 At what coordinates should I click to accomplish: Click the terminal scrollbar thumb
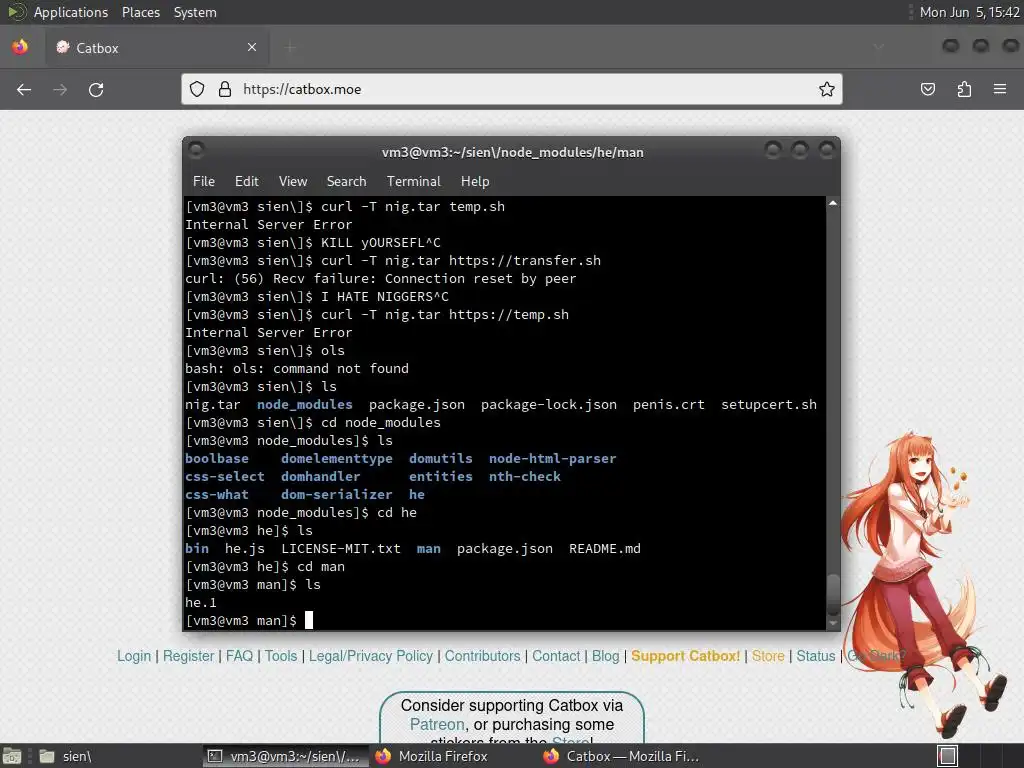[x=833, y=594]
